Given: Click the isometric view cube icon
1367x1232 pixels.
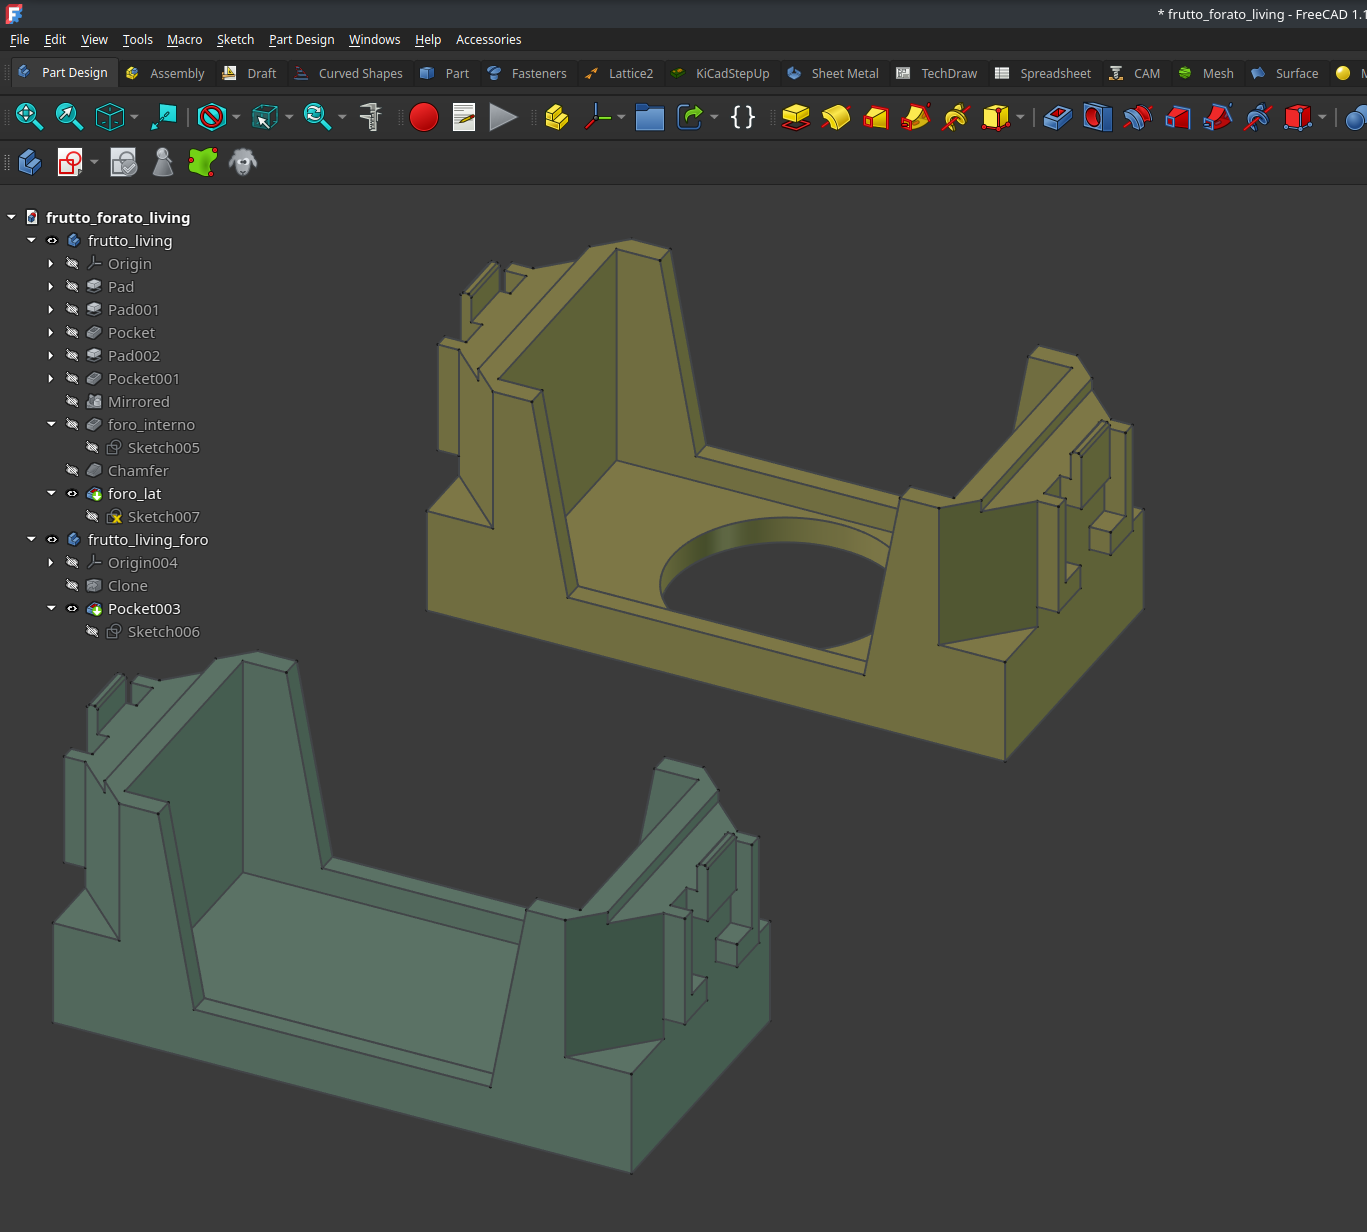Looking at the screenshot, I should pyautogui.click(x=109, y=117).
